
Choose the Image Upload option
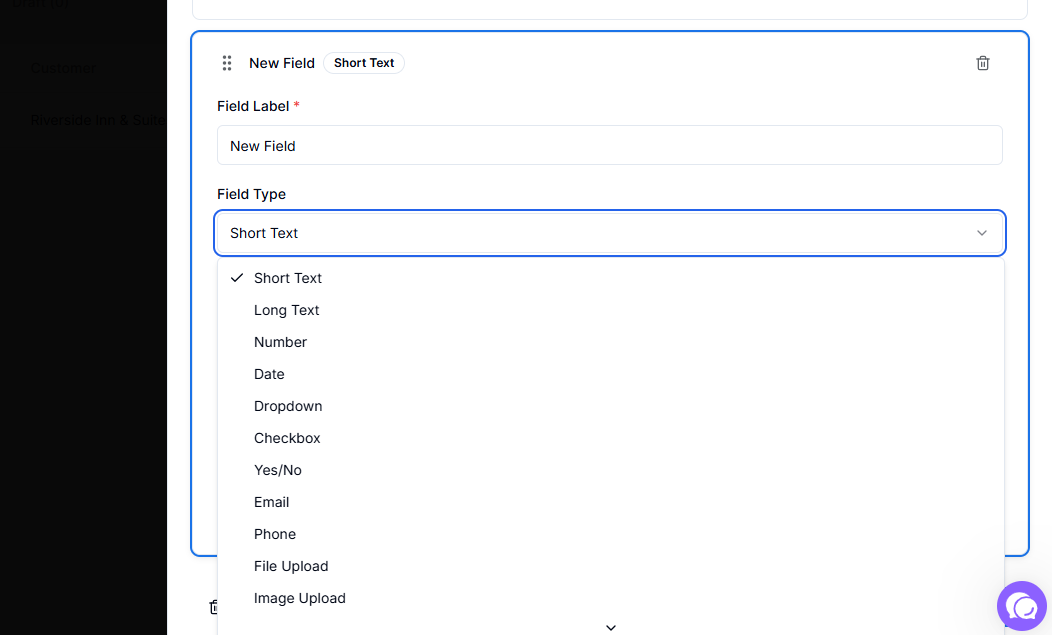coord(299,598)
